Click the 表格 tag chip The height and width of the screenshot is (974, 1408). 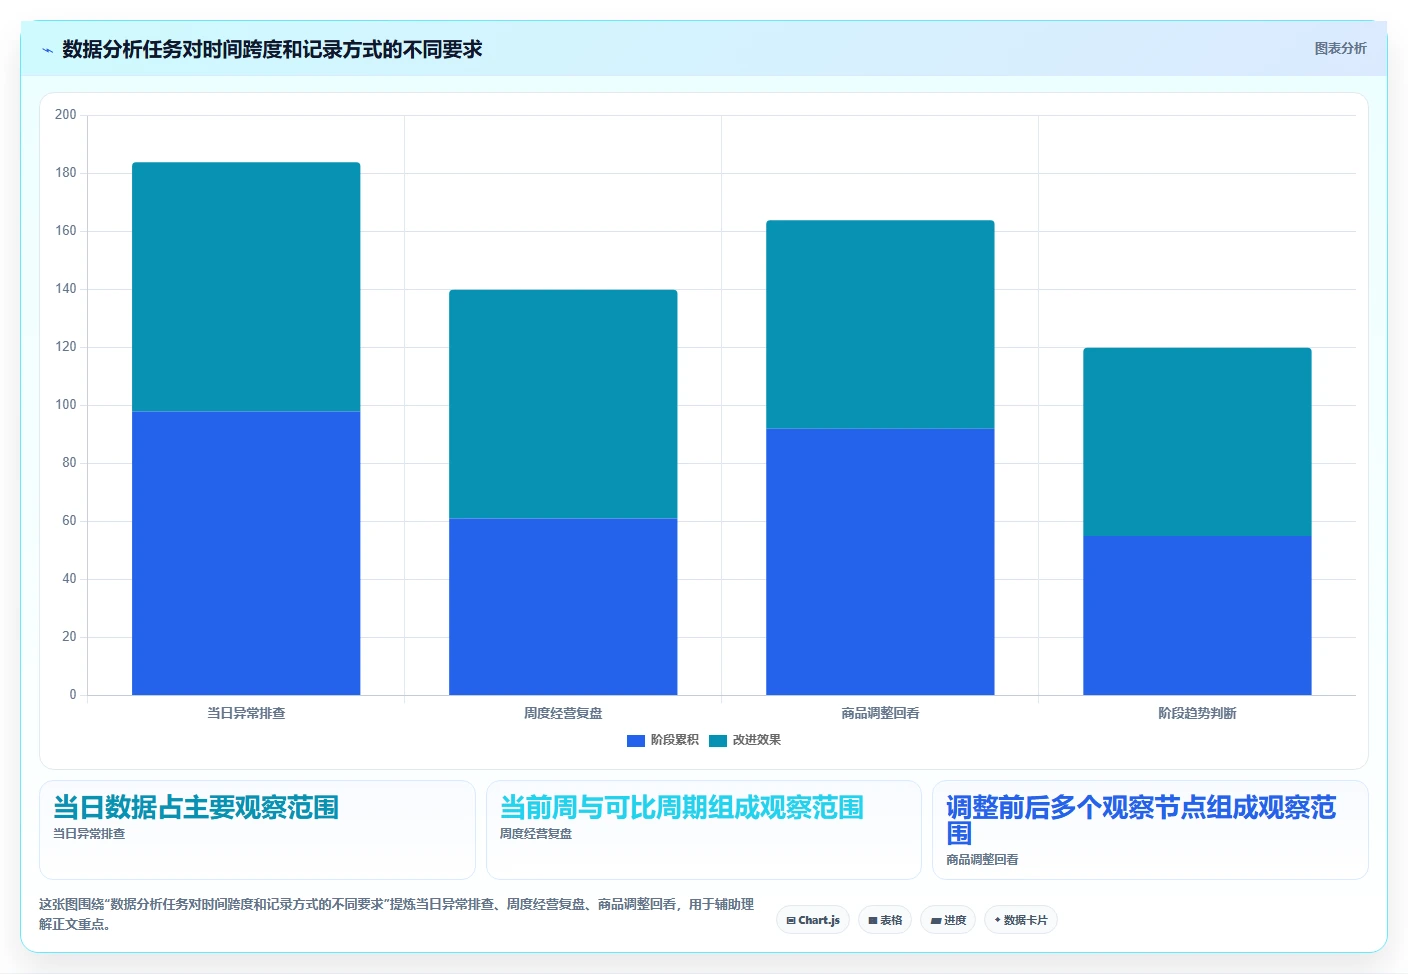click(x=885, y=920)
